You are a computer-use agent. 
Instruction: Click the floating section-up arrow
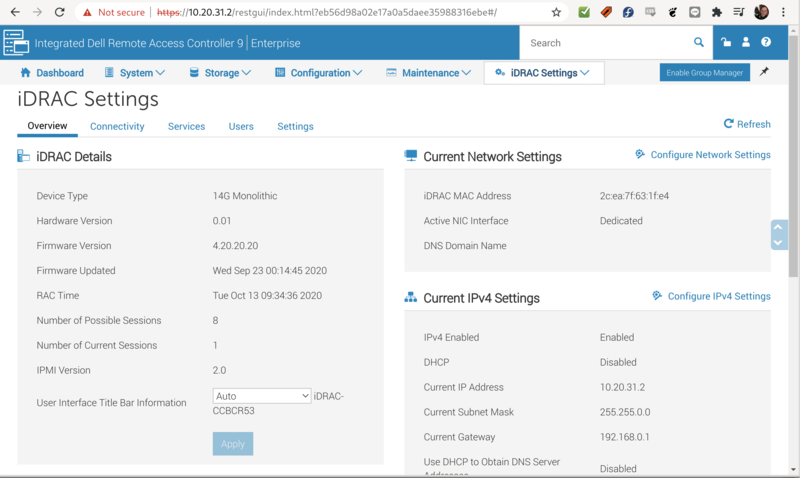point(778,227)
